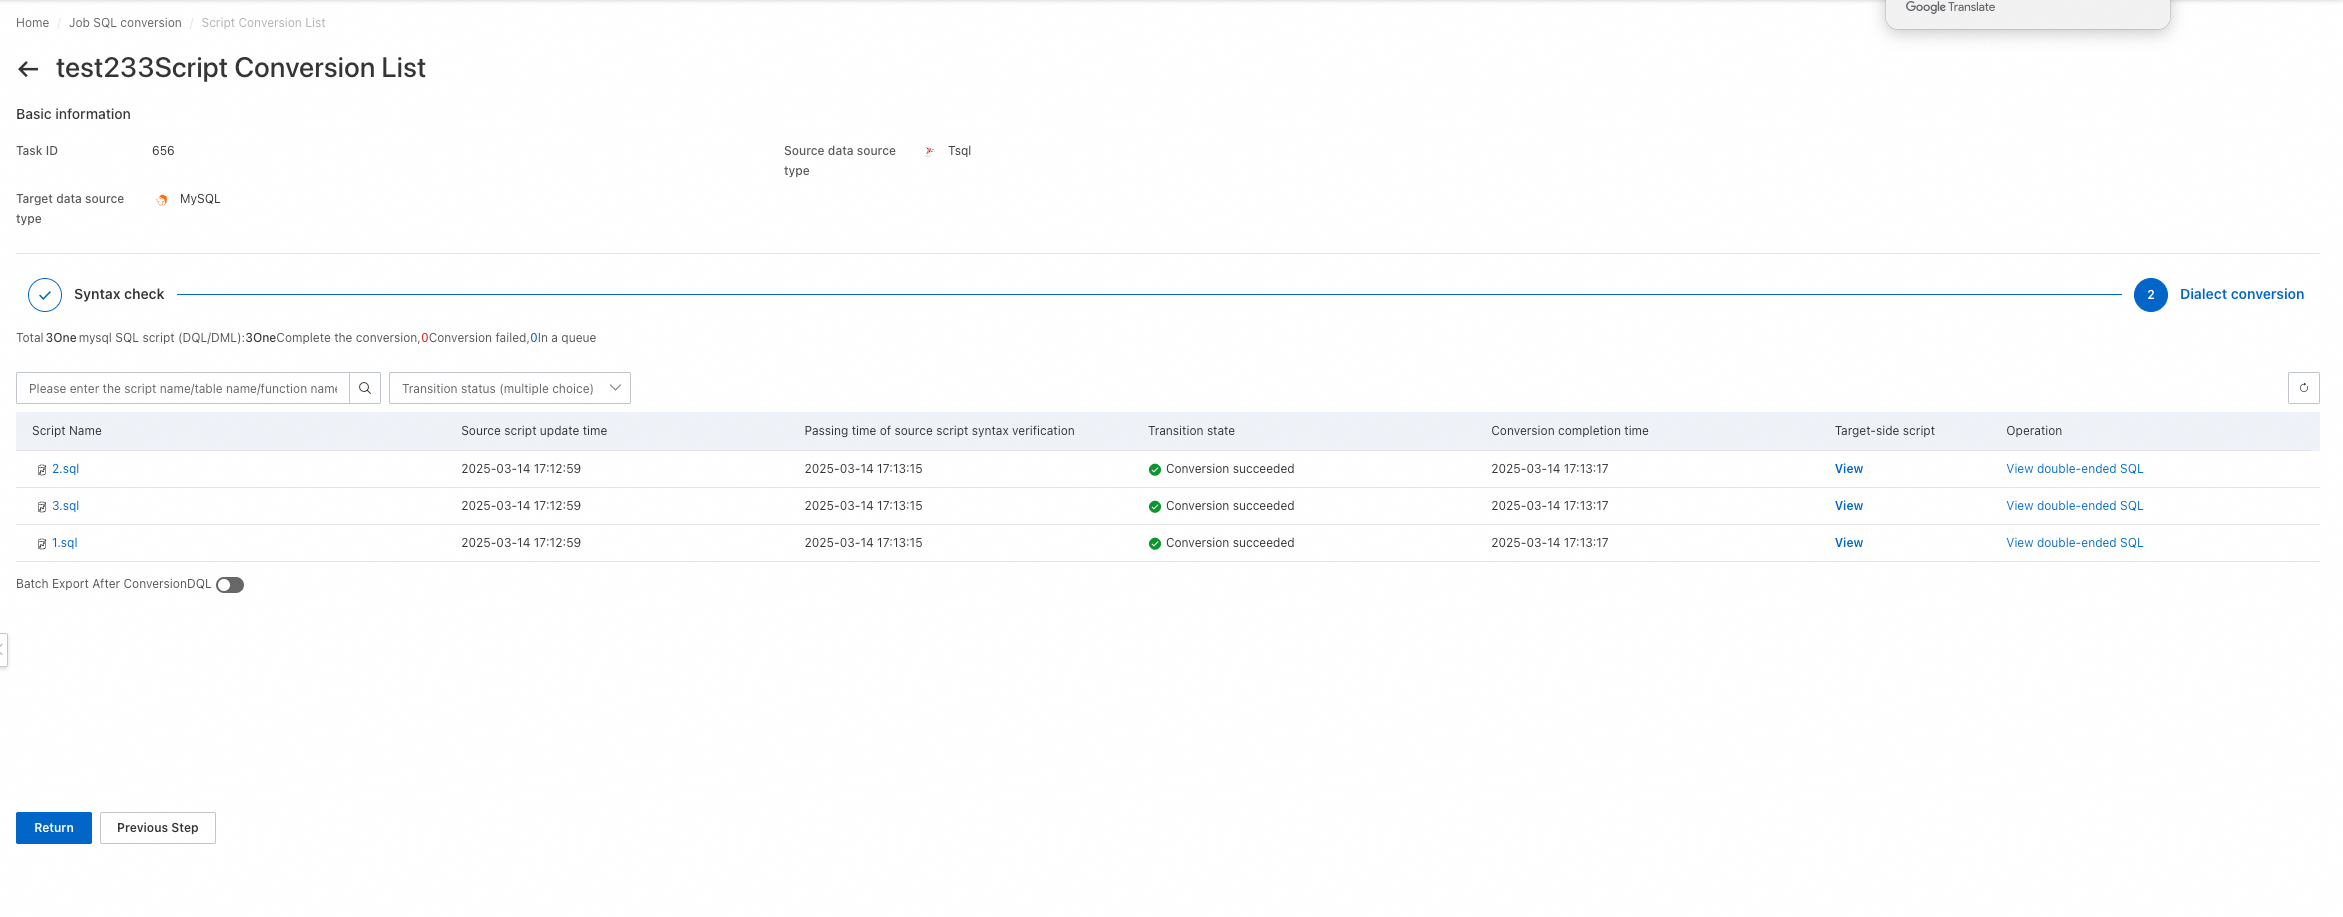
Task: Click the Tsql source type icon
Action: [x=930, y=151]
